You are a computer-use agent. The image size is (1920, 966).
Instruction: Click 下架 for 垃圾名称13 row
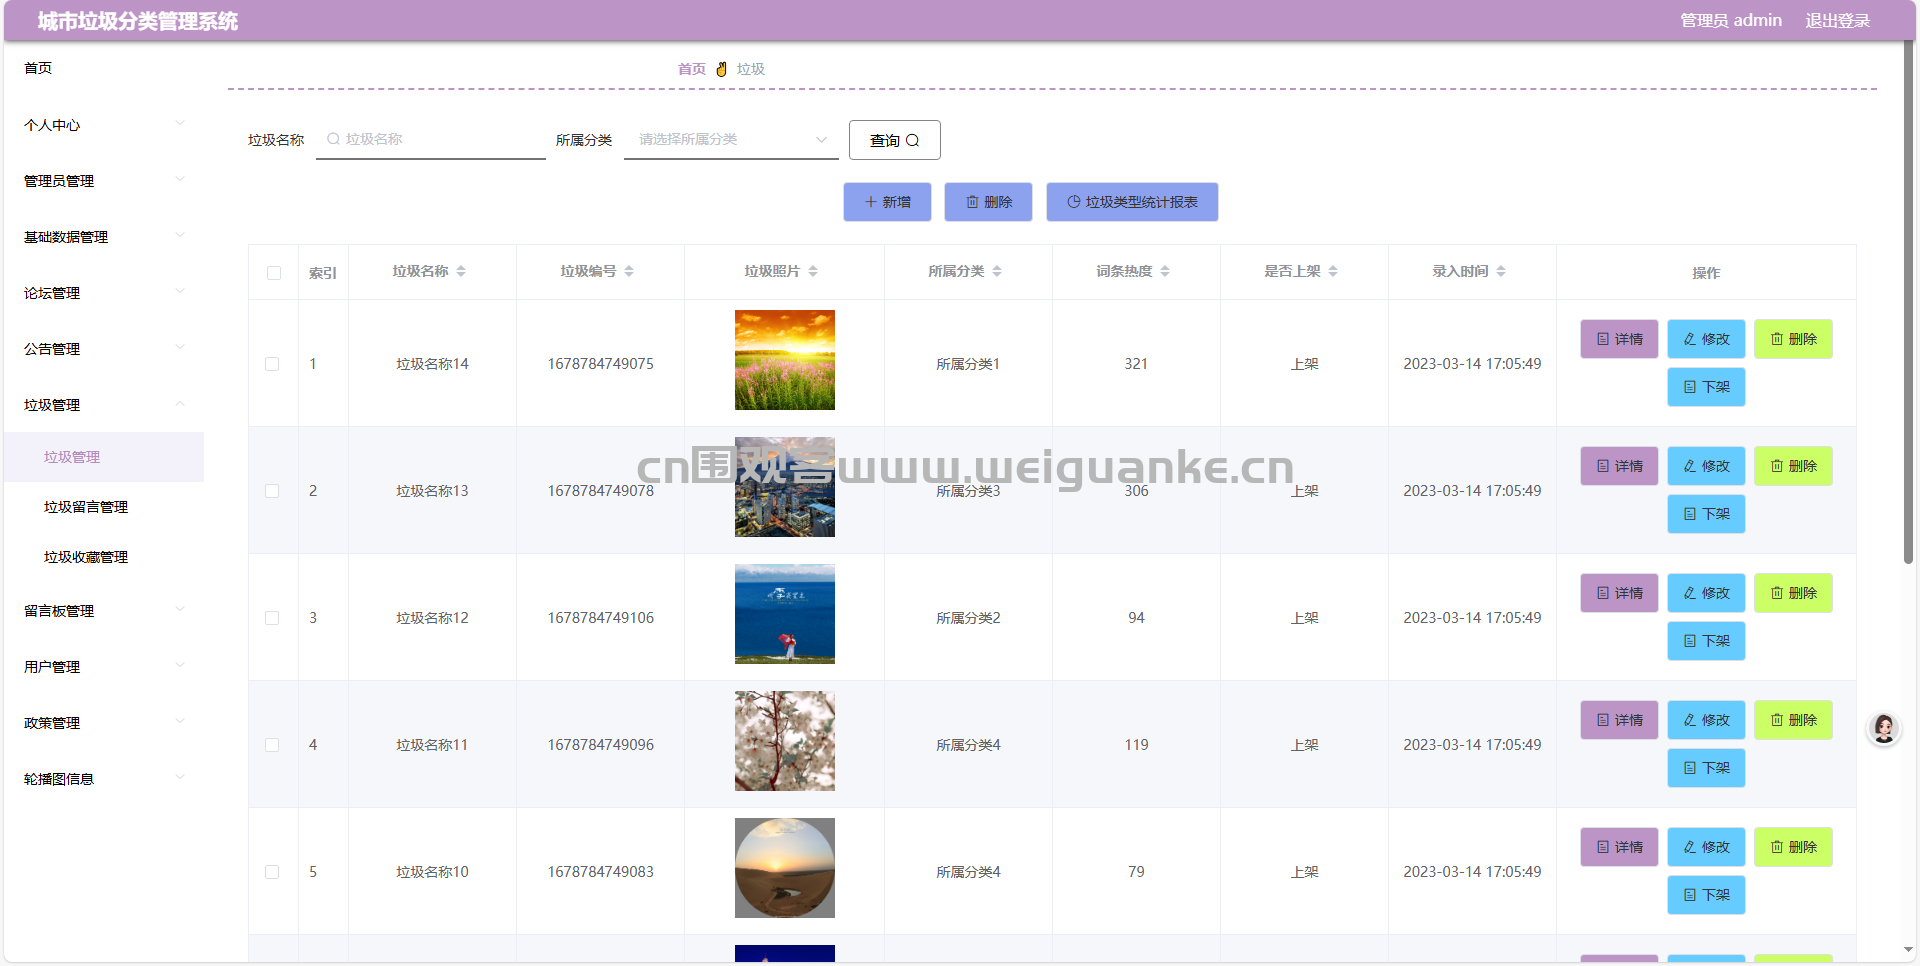pos(1706,514)
